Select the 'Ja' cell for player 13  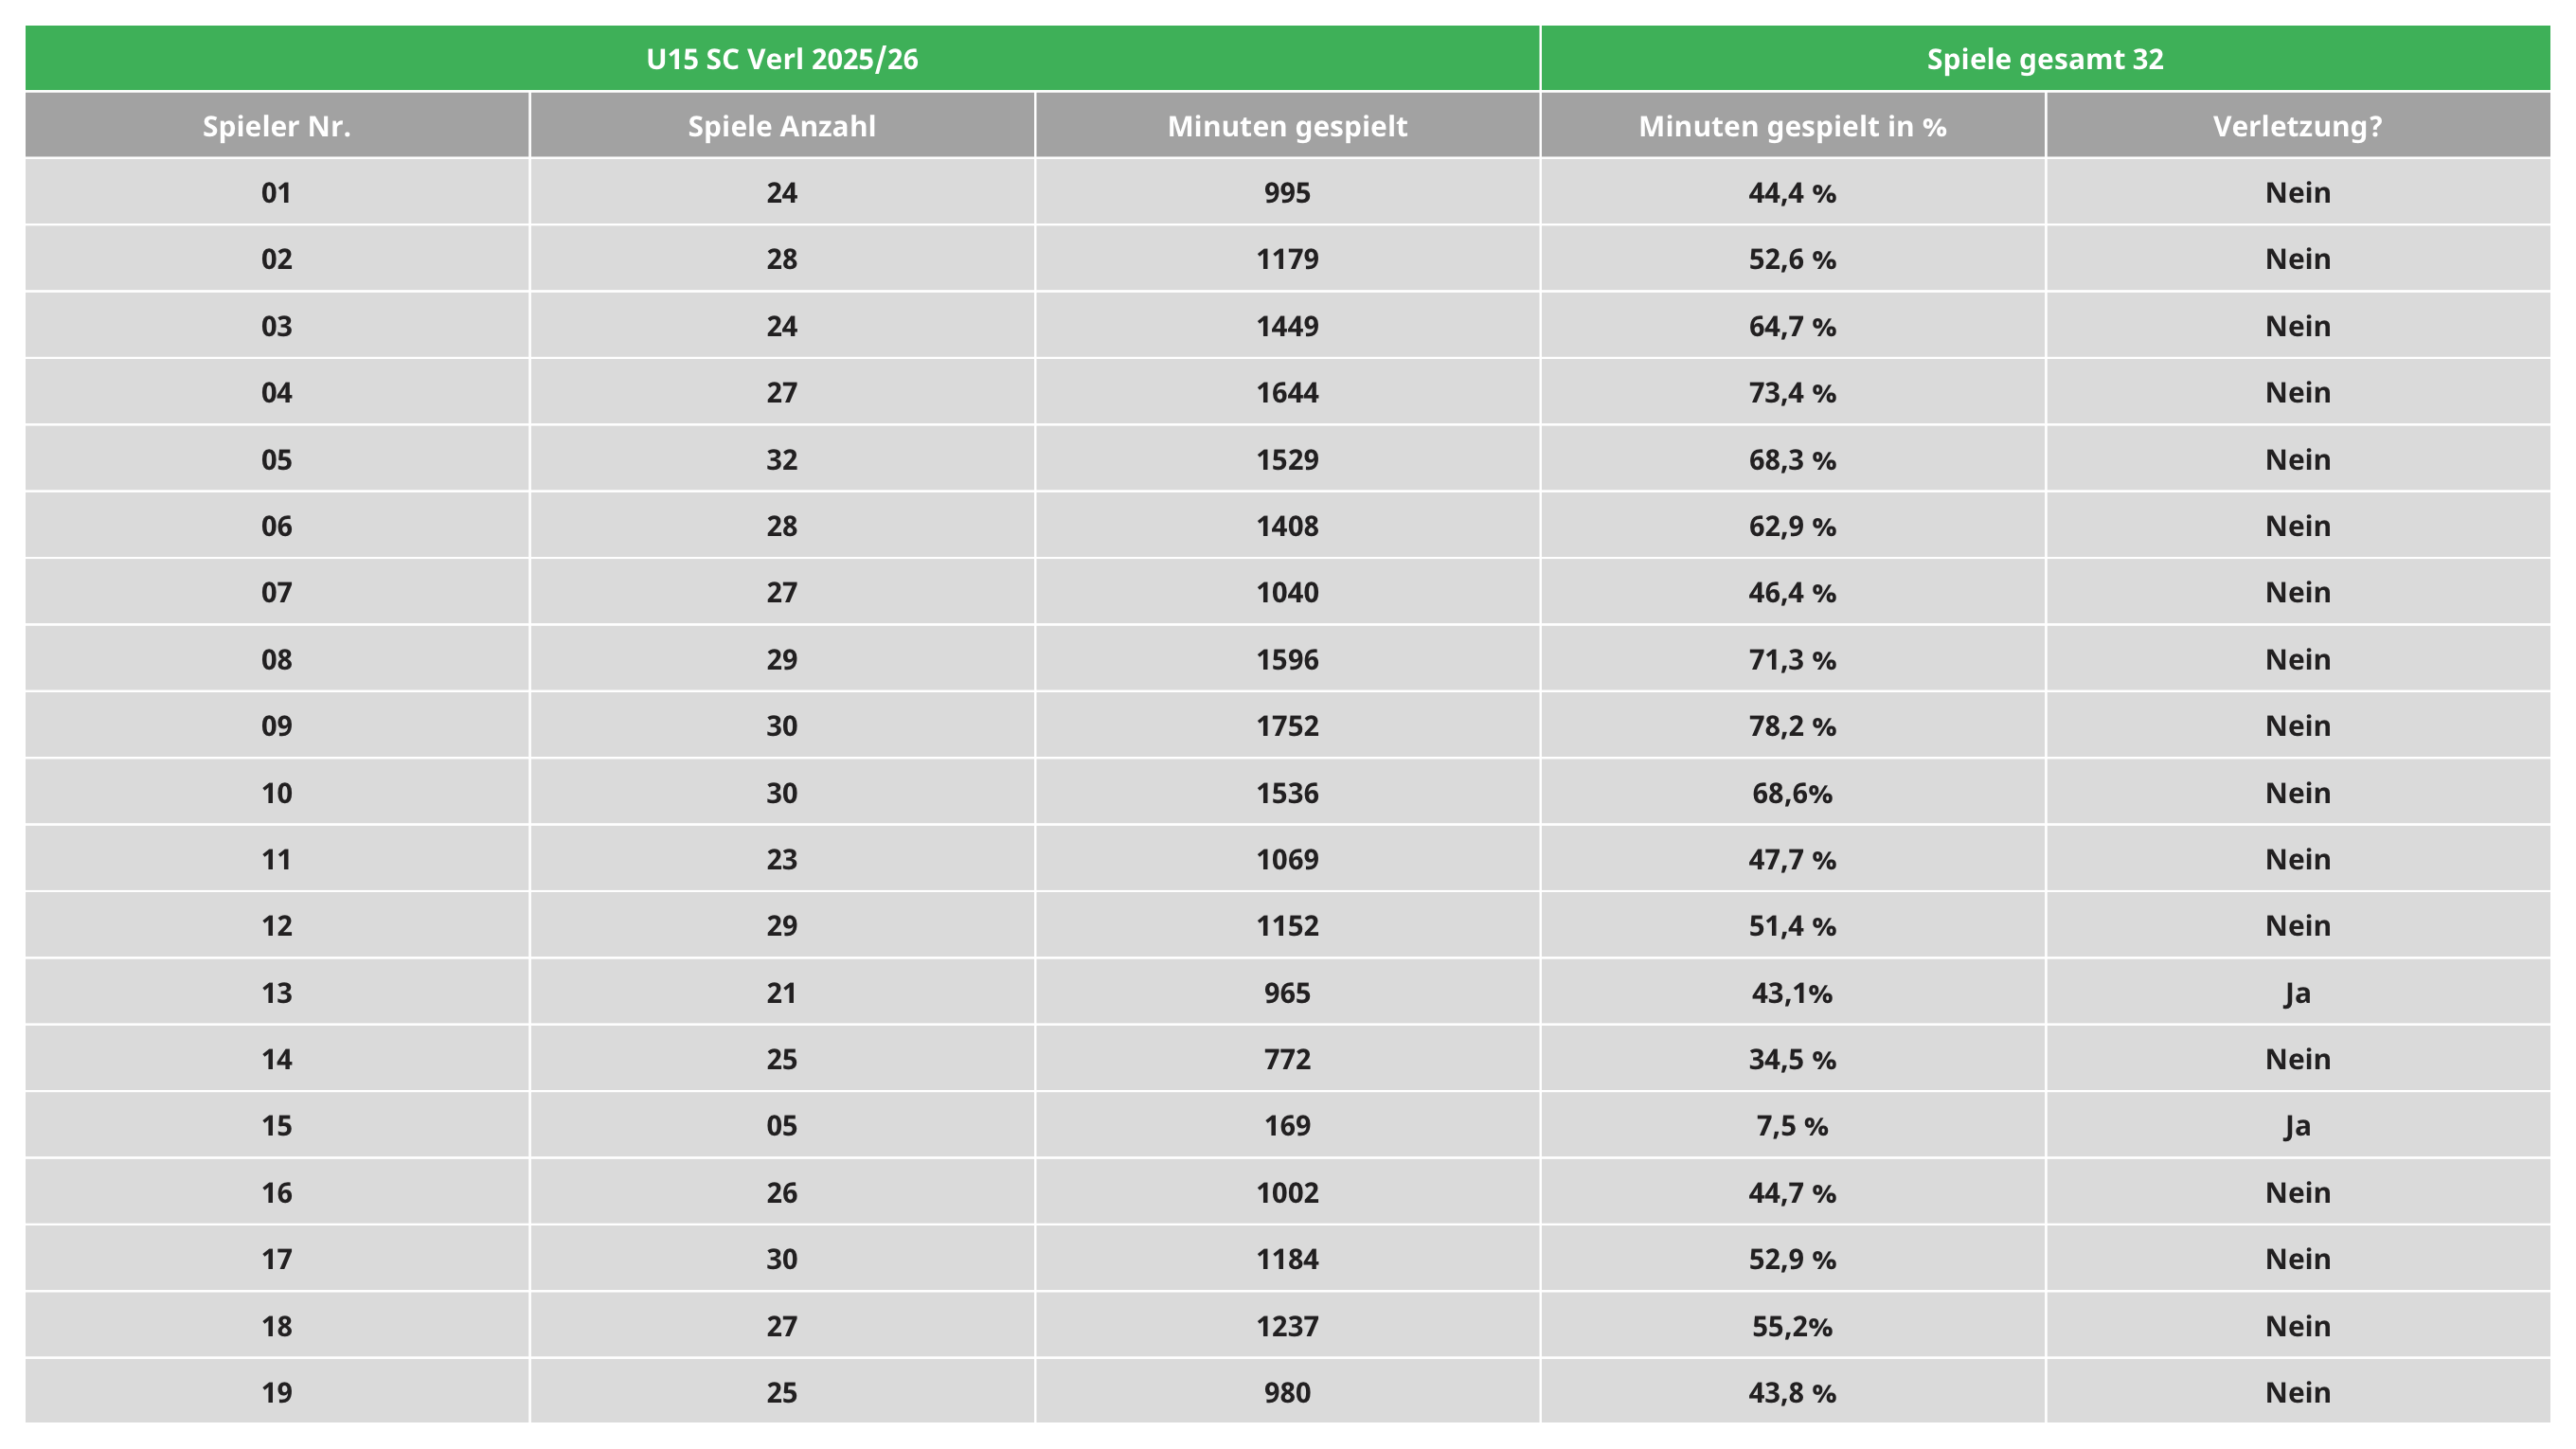click(2298, 992)
